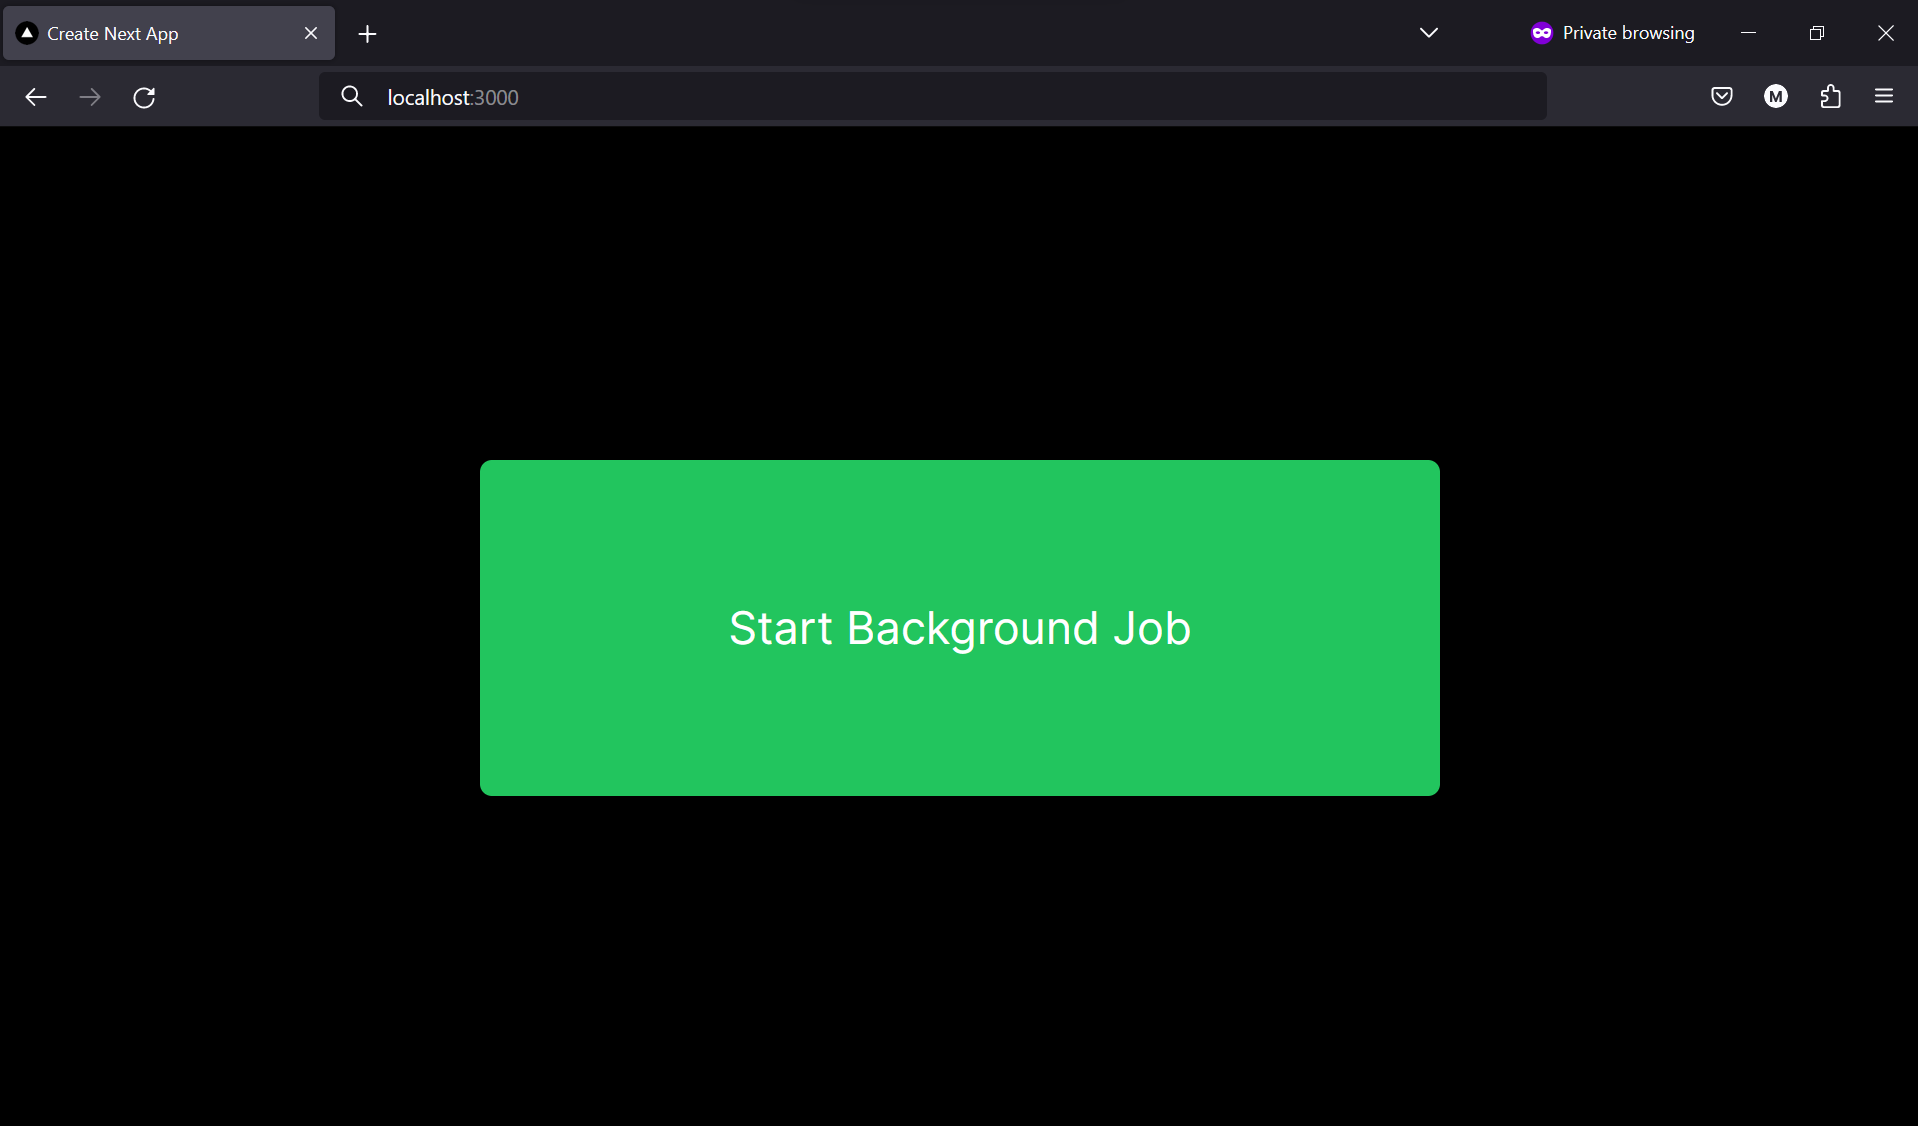
Task: Open the extensions puzzle-piece icon
Action: click(1830, 96)
